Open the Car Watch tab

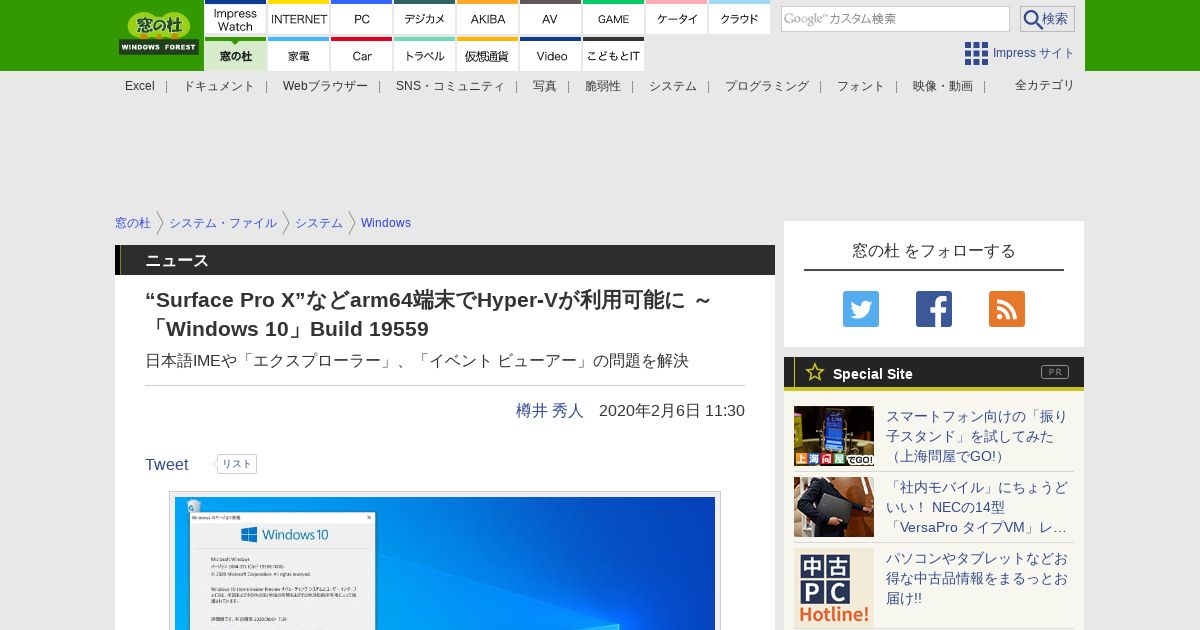(362, 55)
